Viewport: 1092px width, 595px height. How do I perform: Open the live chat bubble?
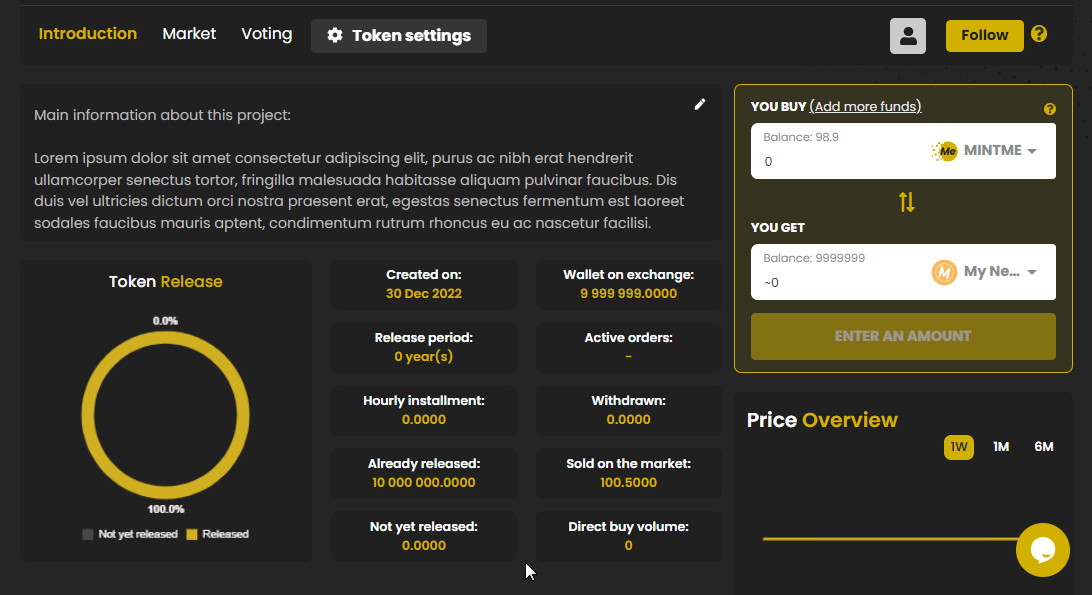(x=1042, y=549)
